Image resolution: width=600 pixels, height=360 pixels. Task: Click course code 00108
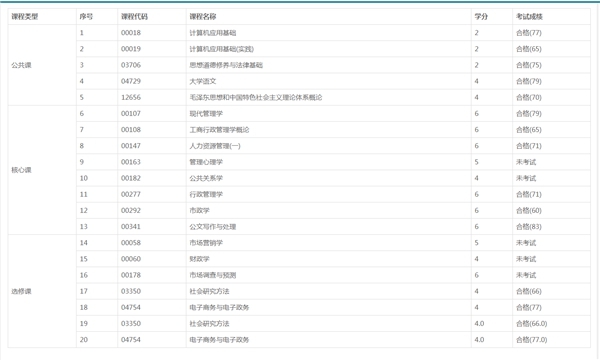[131, 130]
